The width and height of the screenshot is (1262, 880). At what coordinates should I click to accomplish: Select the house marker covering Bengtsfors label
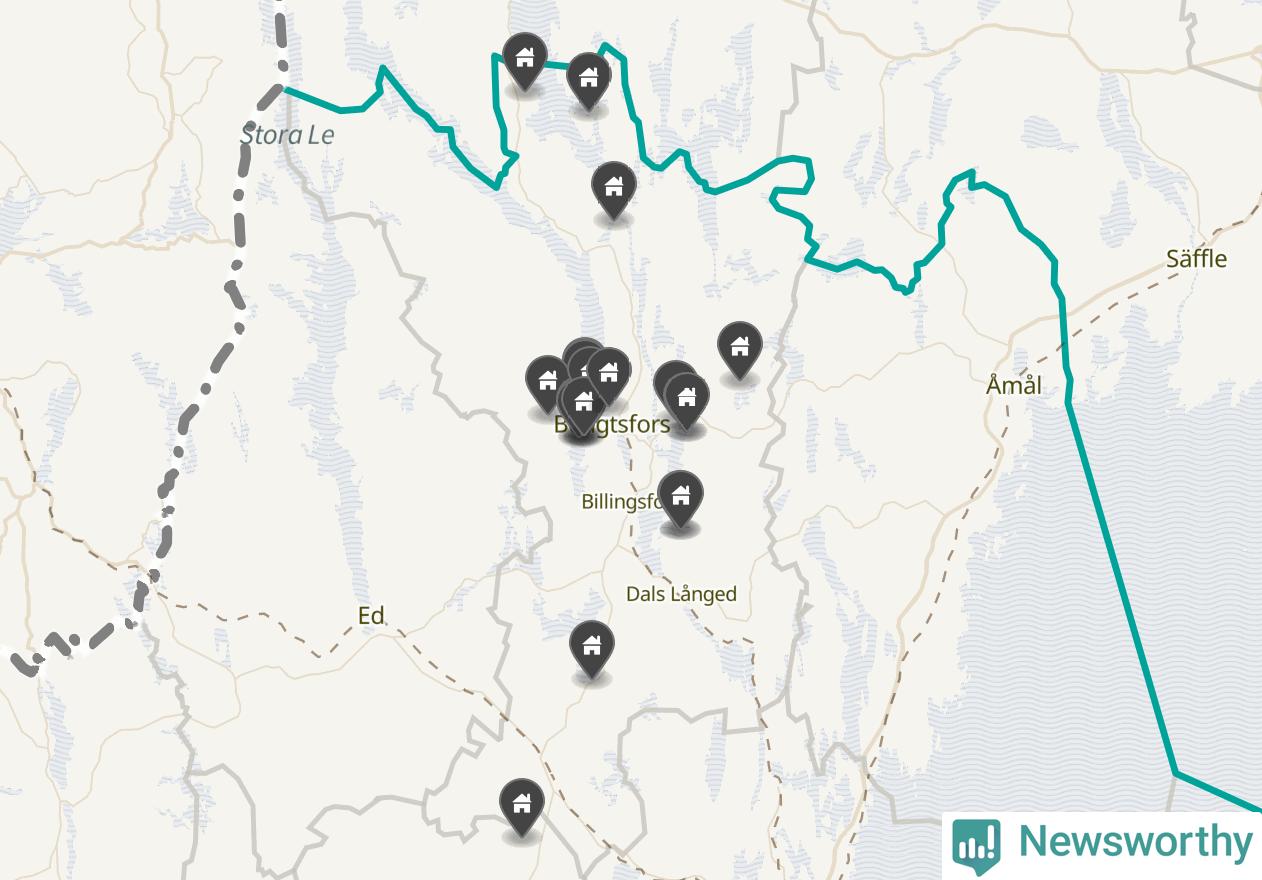582,406
